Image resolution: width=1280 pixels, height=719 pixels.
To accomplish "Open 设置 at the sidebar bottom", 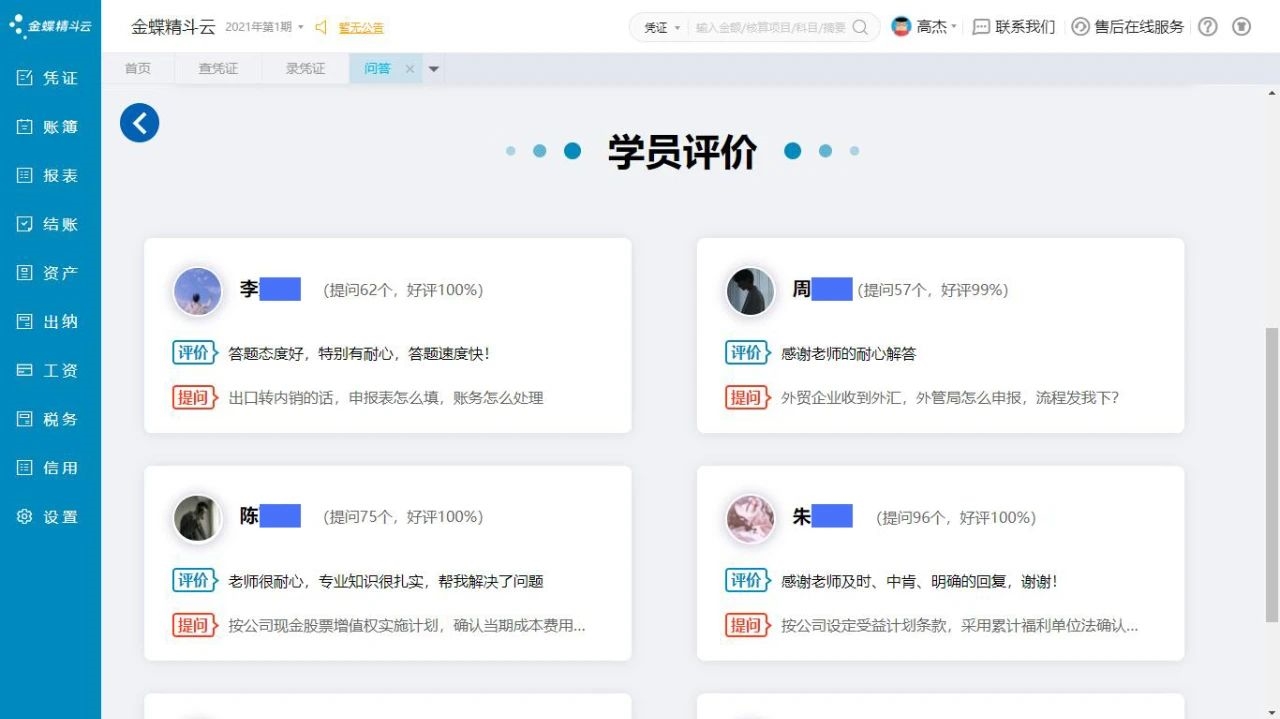I will pyautogui.click(x=50, y=517).
